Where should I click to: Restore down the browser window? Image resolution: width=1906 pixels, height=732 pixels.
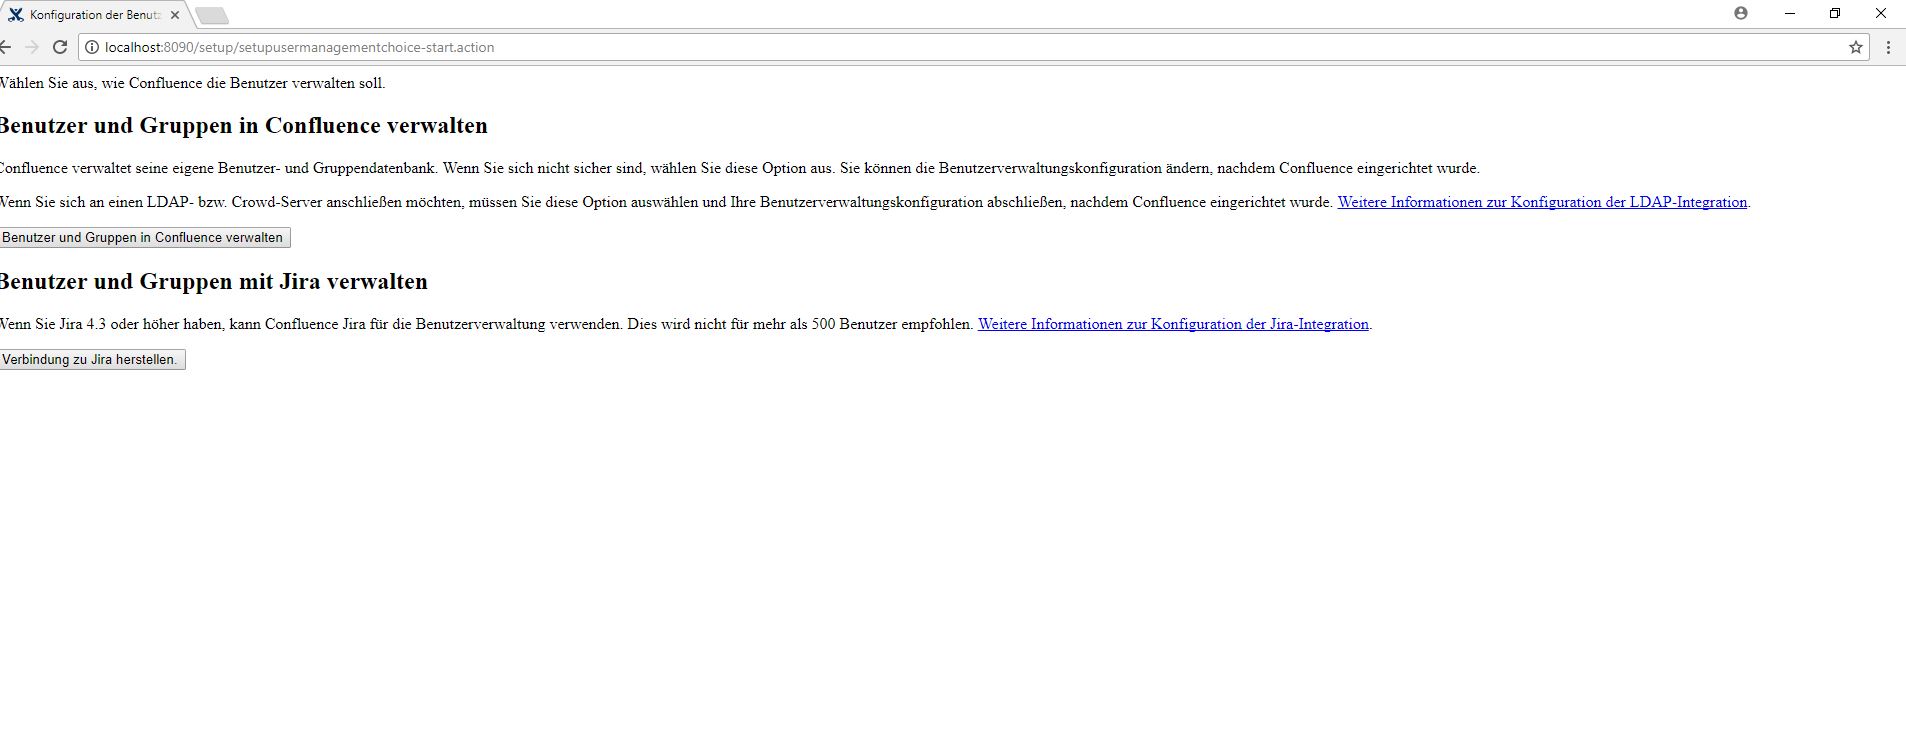(1835, 13)
